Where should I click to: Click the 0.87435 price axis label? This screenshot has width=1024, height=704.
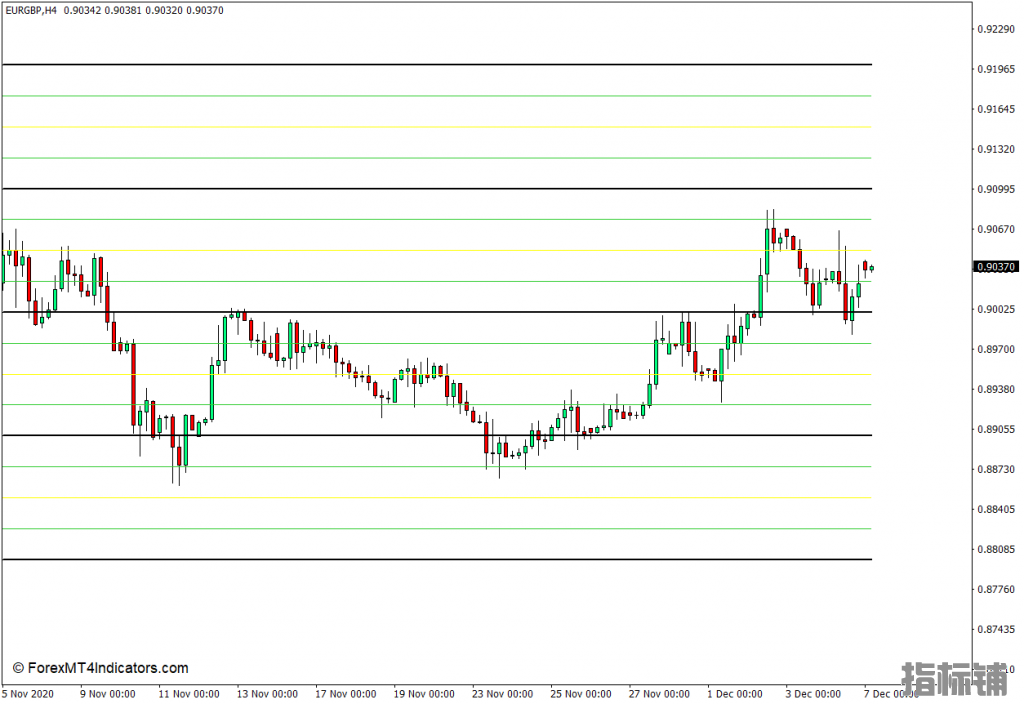point(996,629)
